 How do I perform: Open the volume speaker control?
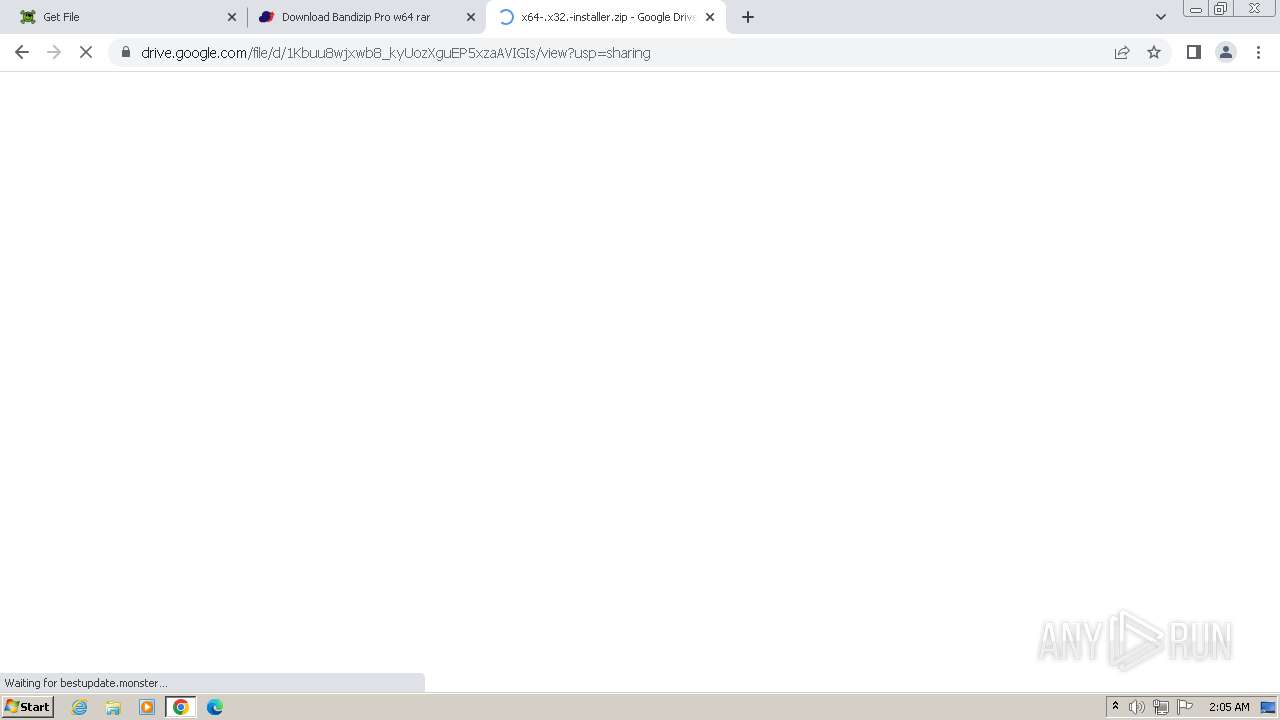(1137, 707)
